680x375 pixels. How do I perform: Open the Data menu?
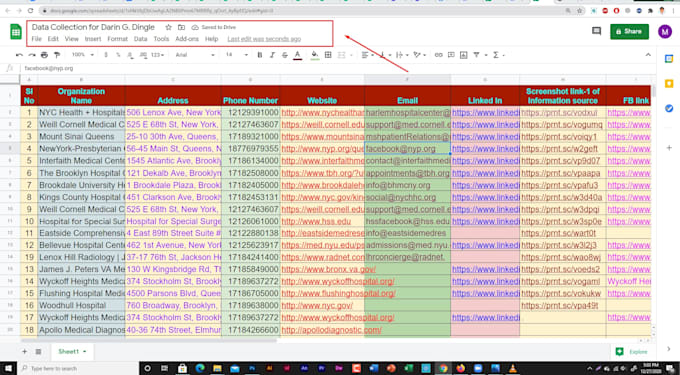[141, 39]
